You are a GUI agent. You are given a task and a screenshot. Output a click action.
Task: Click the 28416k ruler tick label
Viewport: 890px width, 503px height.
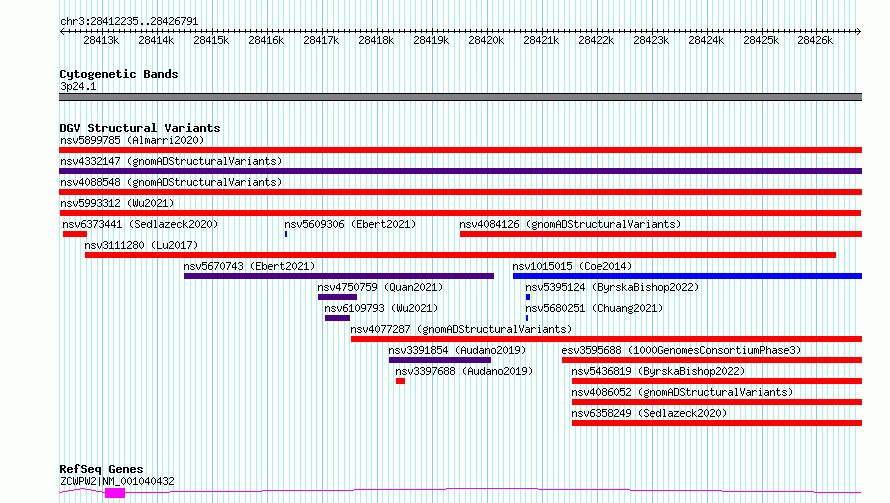[x=266, y=40]
